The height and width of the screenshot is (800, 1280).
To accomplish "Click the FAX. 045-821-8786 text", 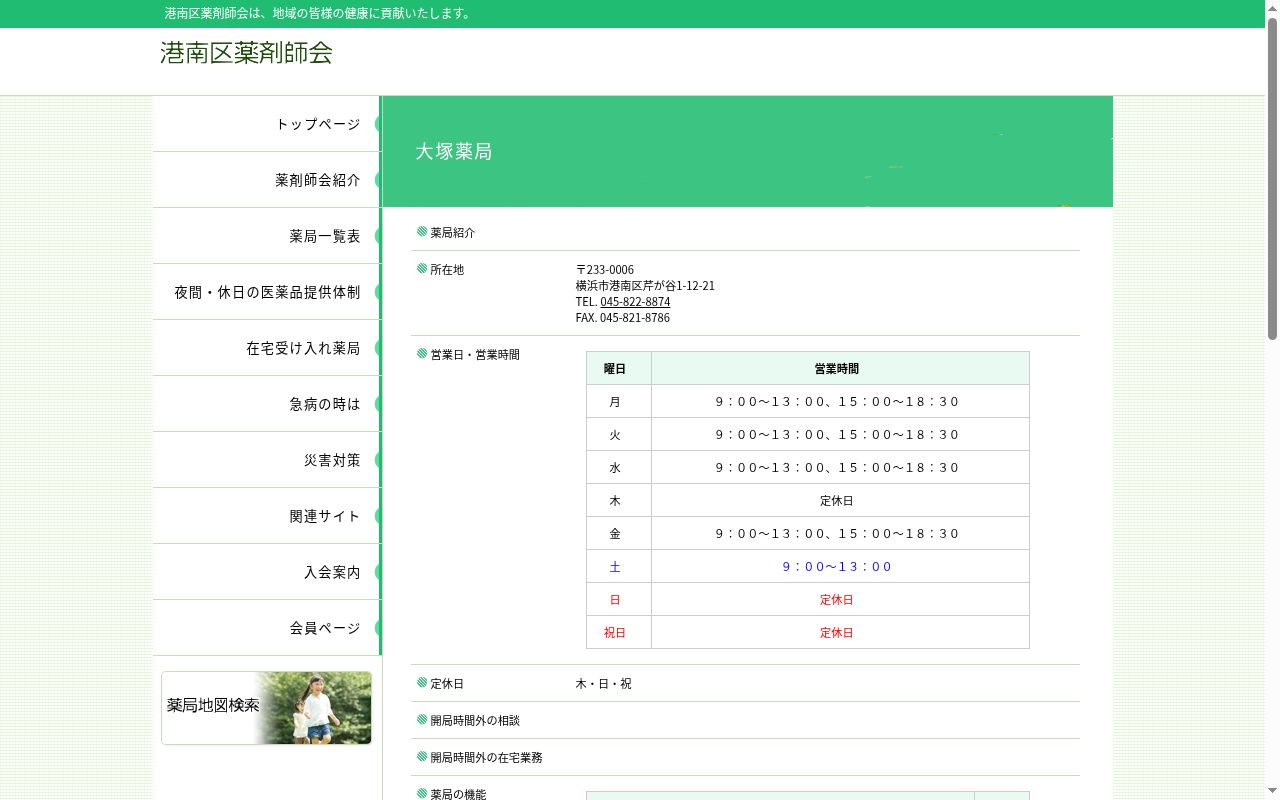I will [x=623, y=318].
